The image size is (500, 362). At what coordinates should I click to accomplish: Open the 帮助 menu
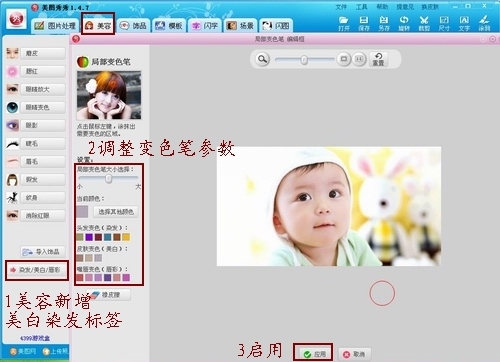(x=382, y=7)
